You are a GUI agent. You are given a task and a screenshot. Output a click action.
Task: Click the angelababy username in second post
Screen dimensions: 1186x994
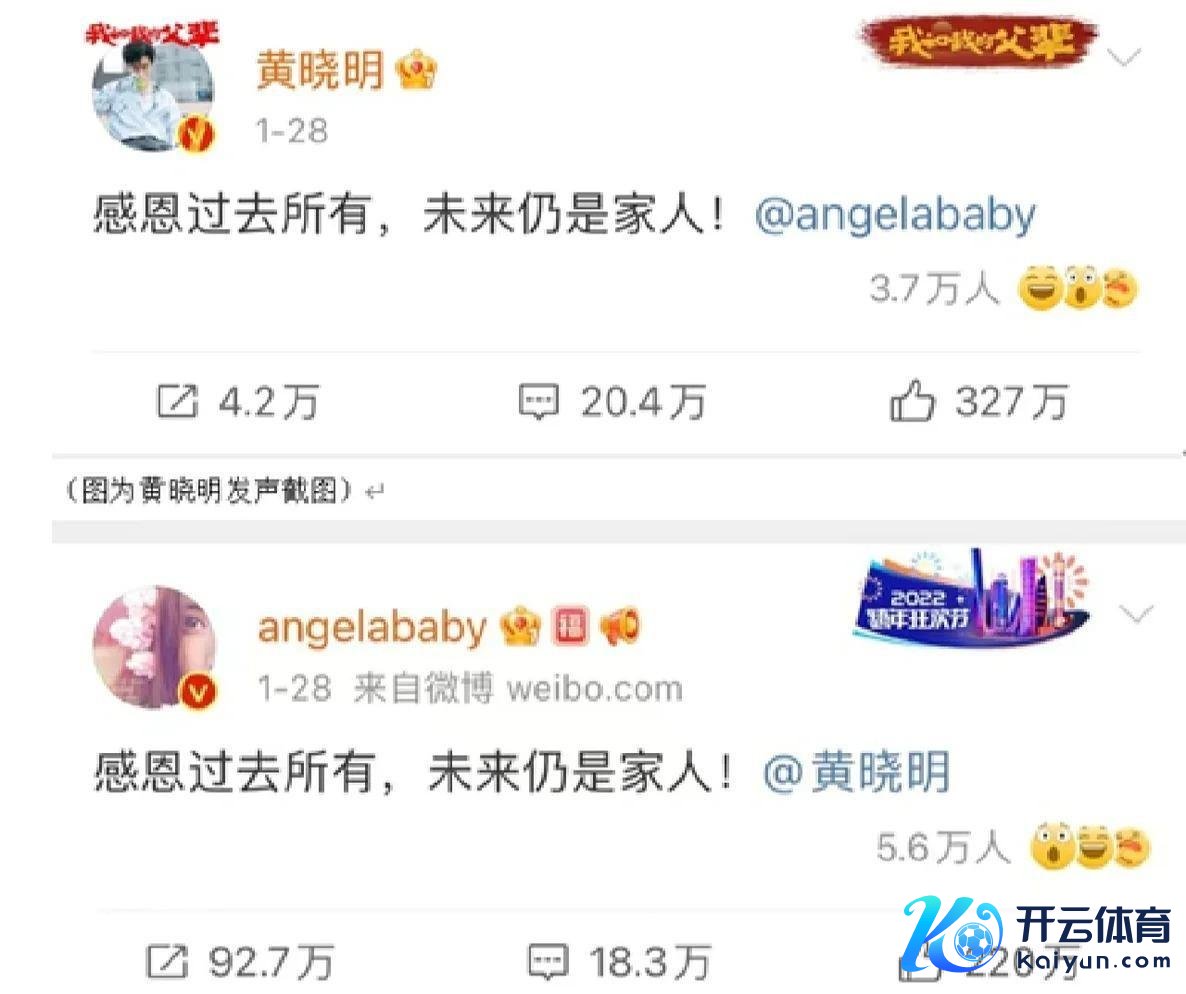tap(371, 628)
